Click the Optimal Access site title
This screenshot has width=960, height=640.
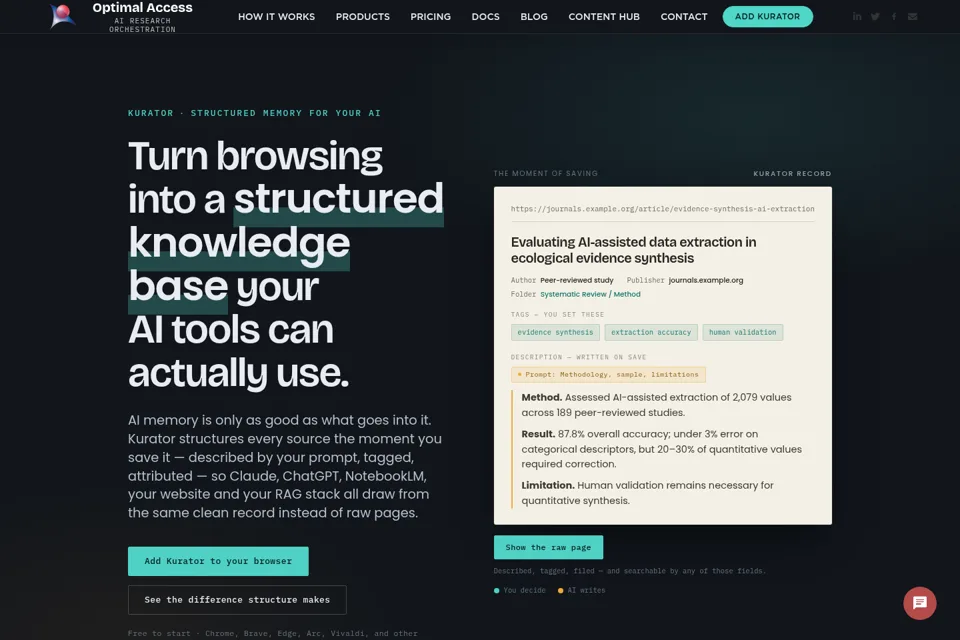point(142,7)
